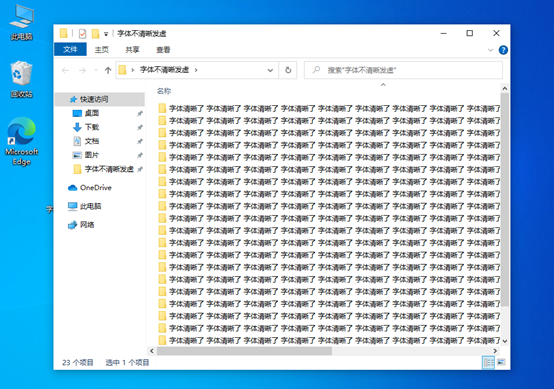This screenshot has height=389, width=554.
Task: Switch to the 查看 ribbon tab
Action: point(163,50)
